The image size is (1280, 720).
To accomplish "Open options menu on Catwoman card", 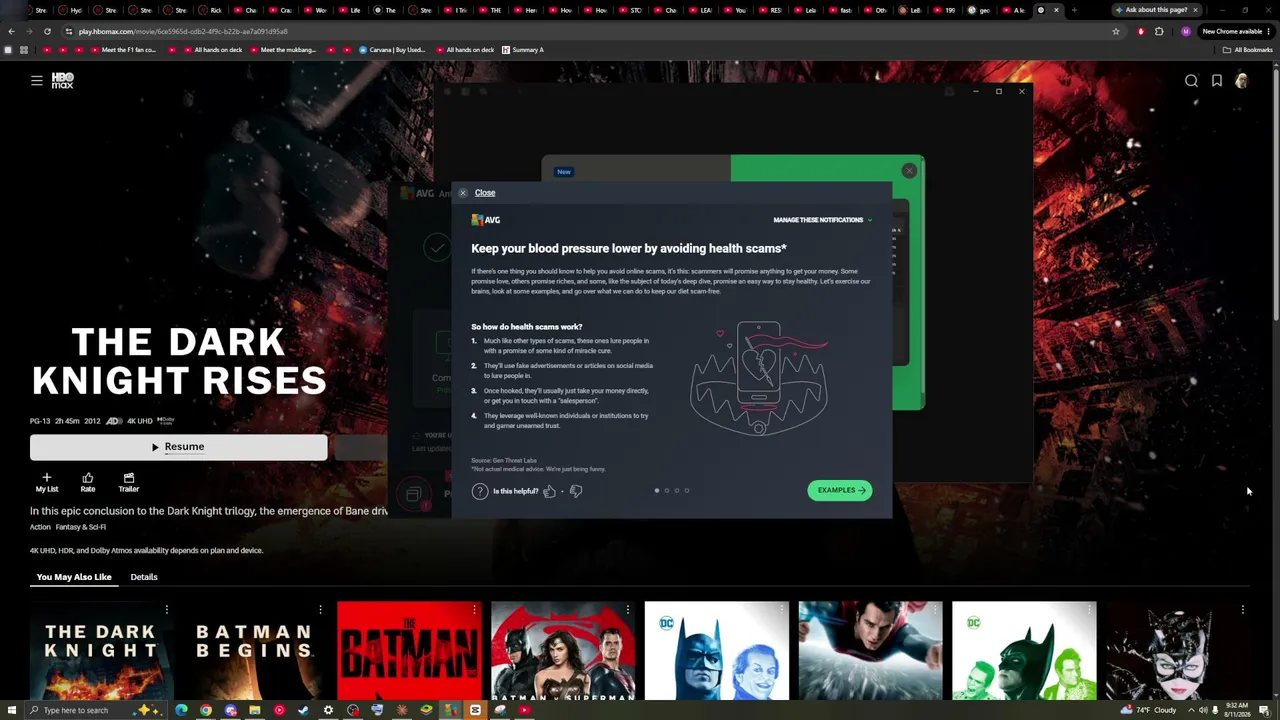I will click(1243, 609).
